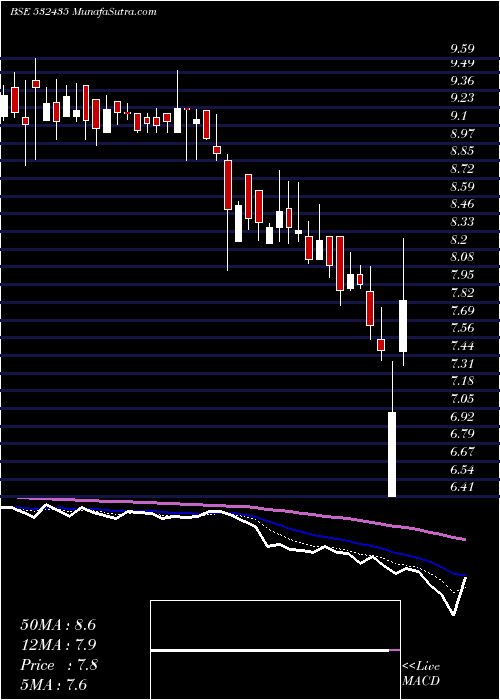Click the 8.08 price axis label

coord(462,257)
